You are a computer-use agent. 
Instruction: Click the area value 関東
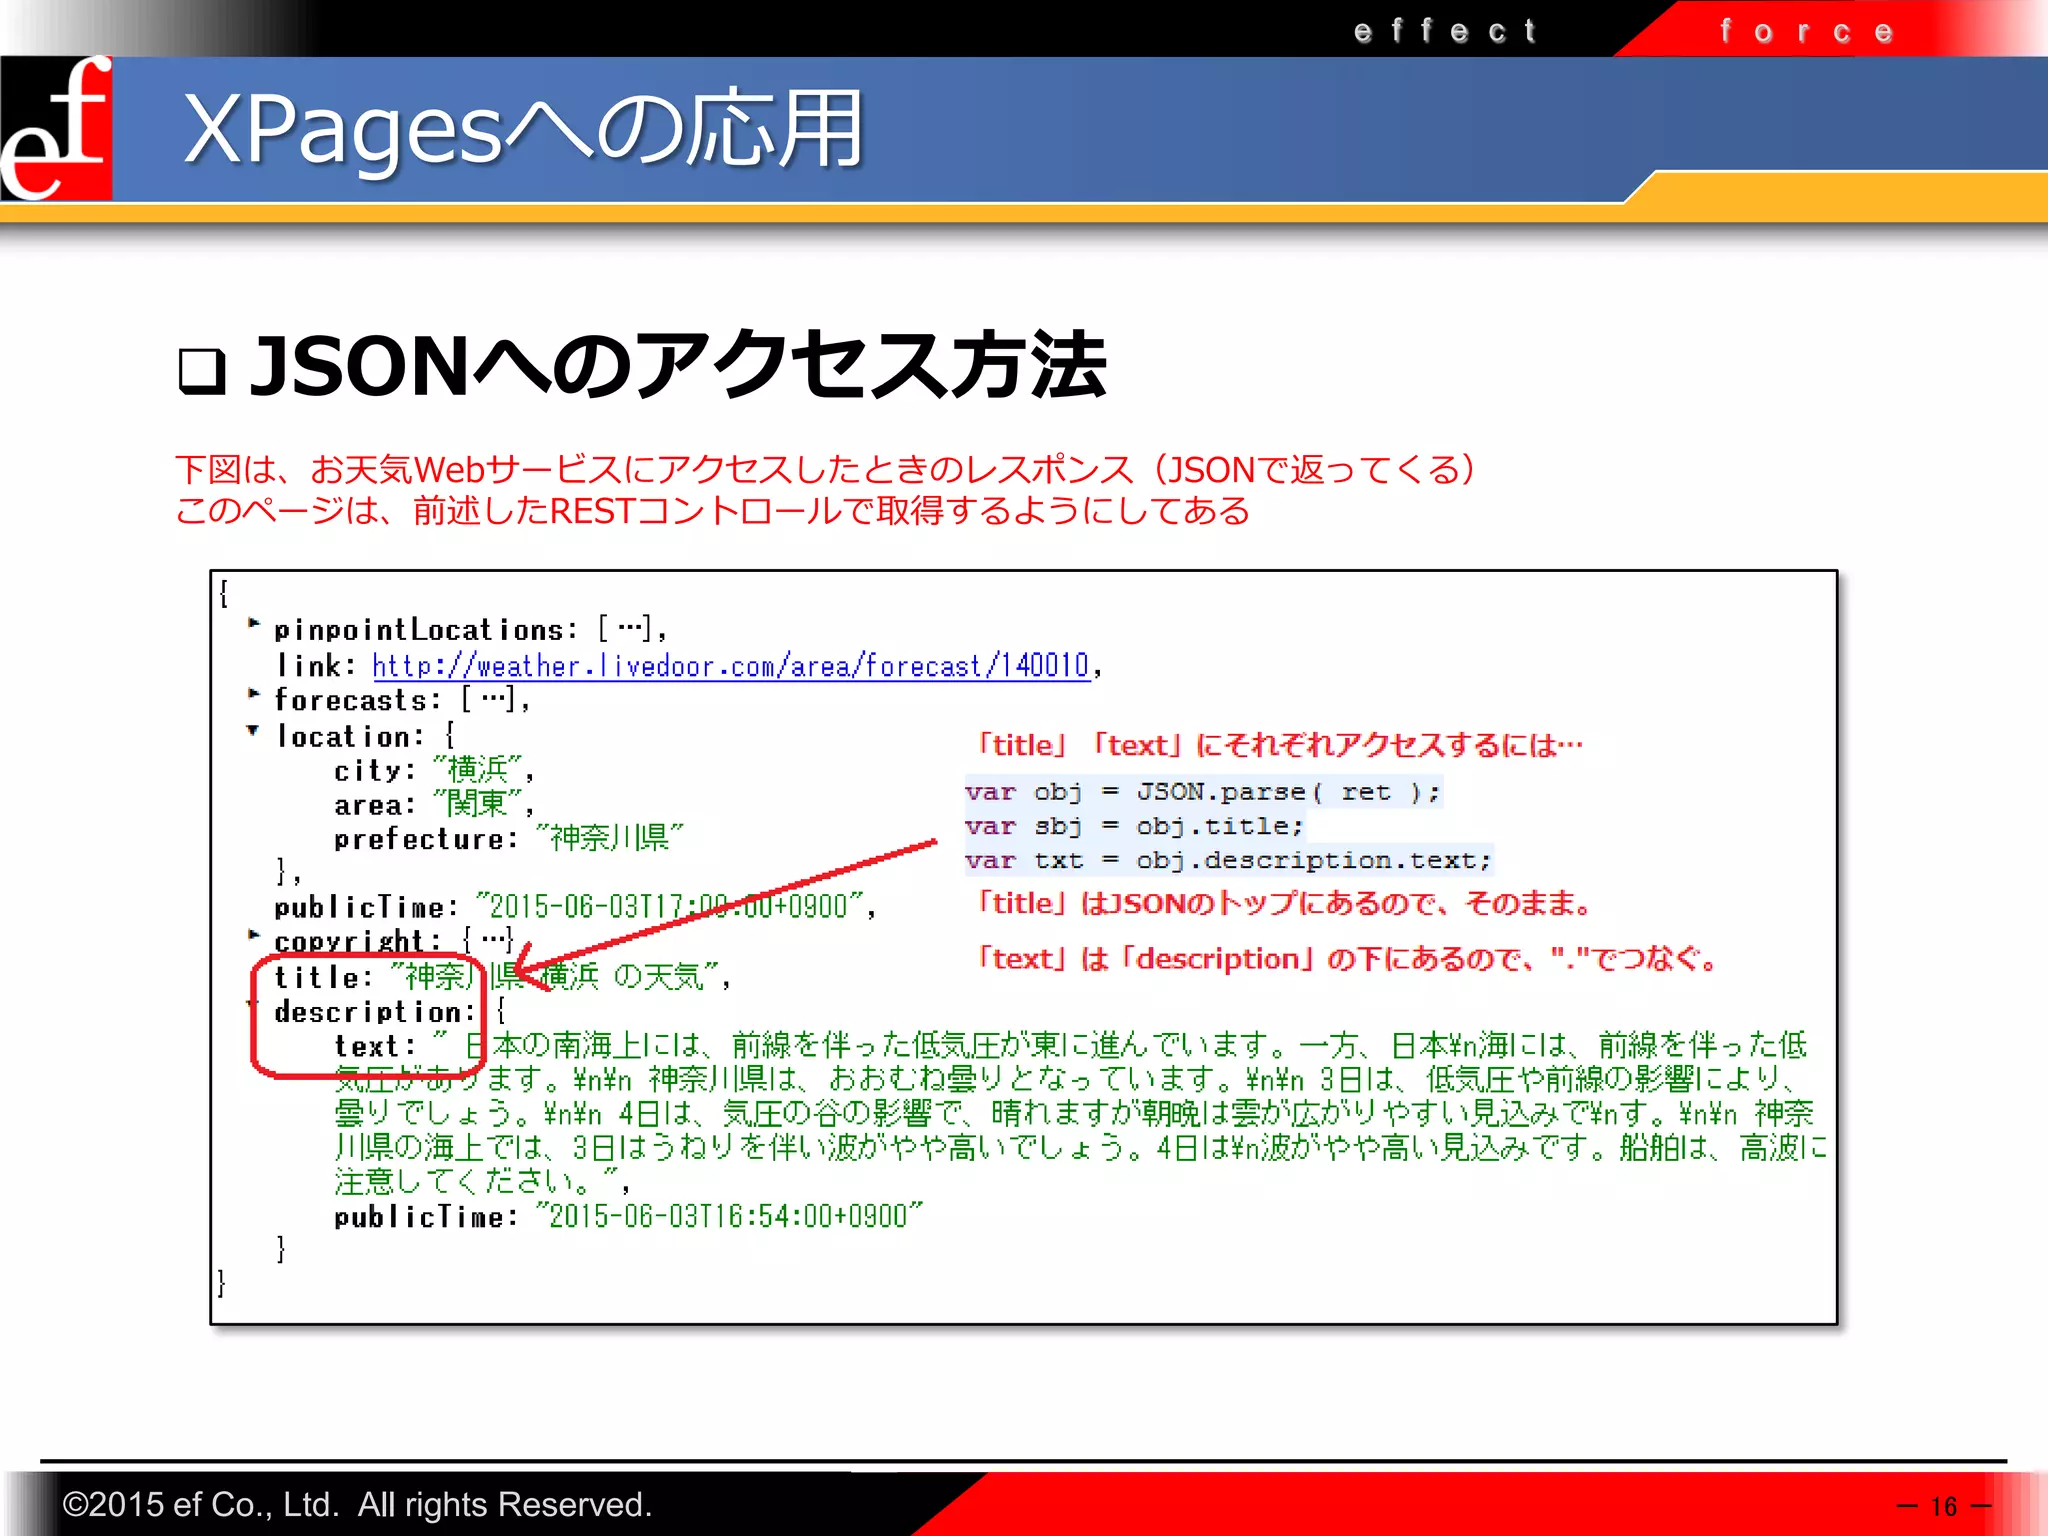[478, 804]
